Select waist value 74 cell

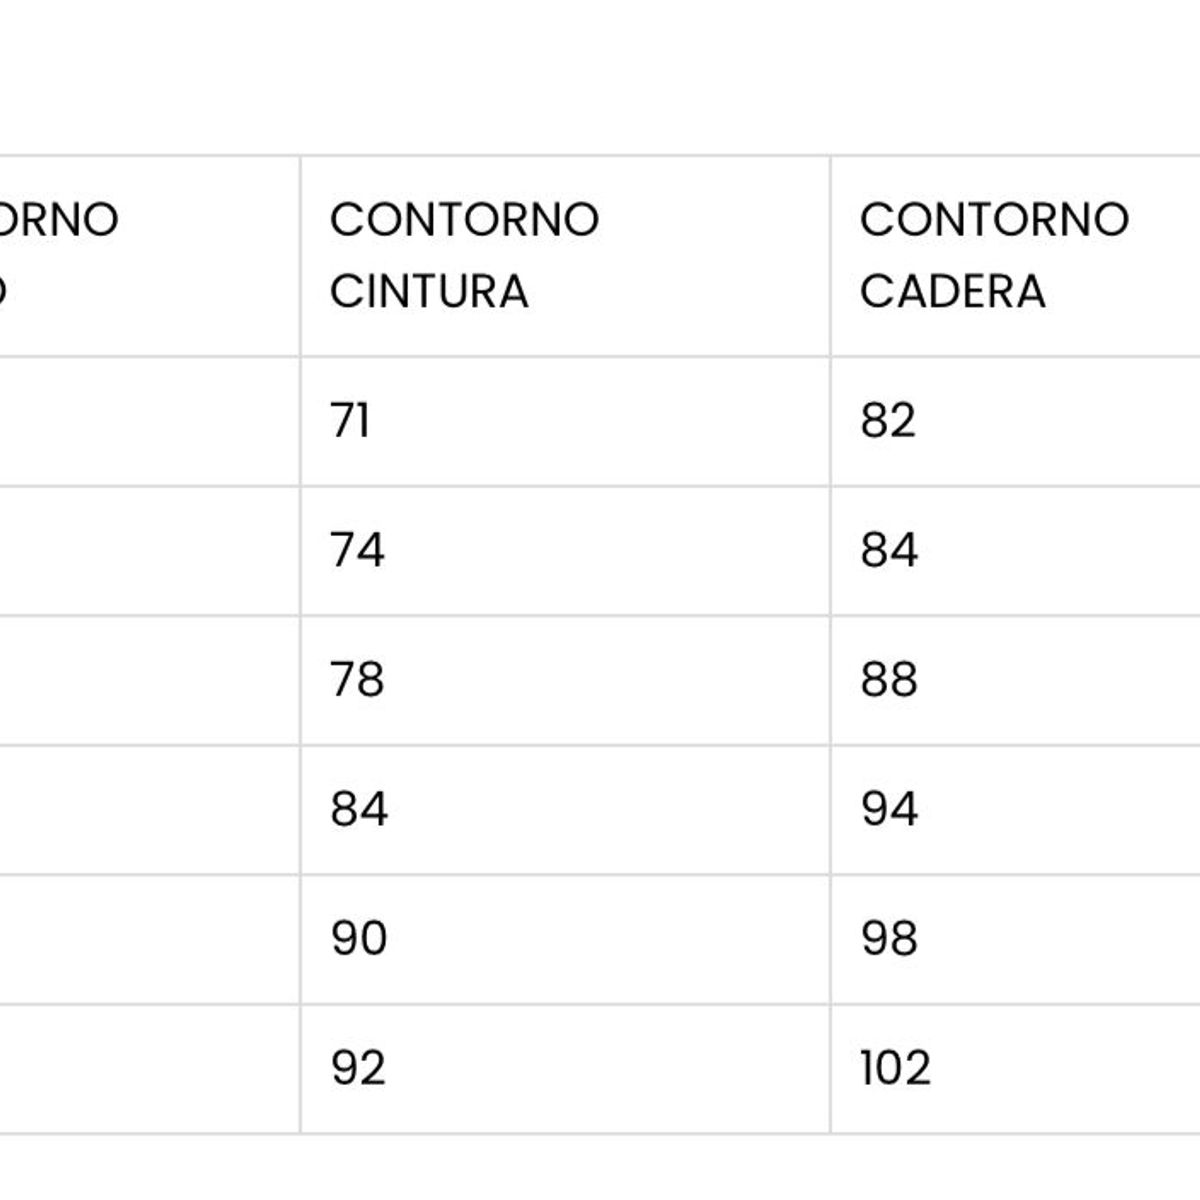tap(357, 551)
